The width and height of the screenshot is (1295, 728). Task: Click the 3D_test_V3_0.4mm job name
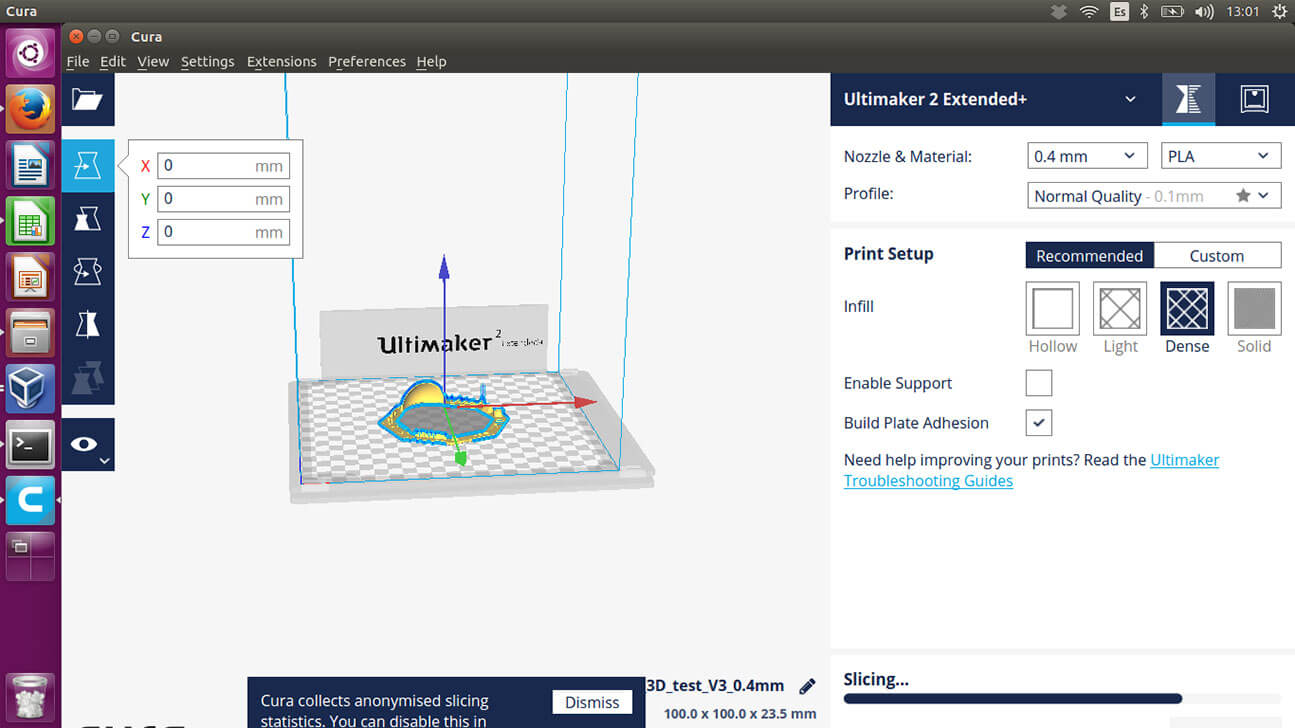pyautogui.click(x=715, y=686)
